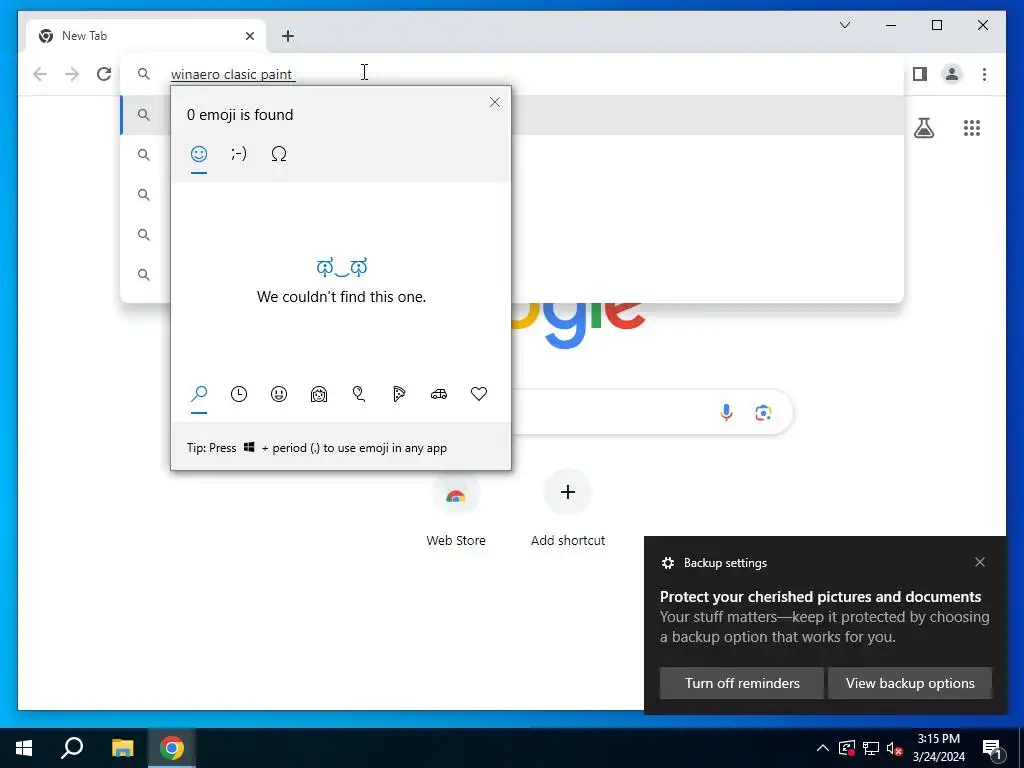Open the most recently used clock category

[239, 394]
